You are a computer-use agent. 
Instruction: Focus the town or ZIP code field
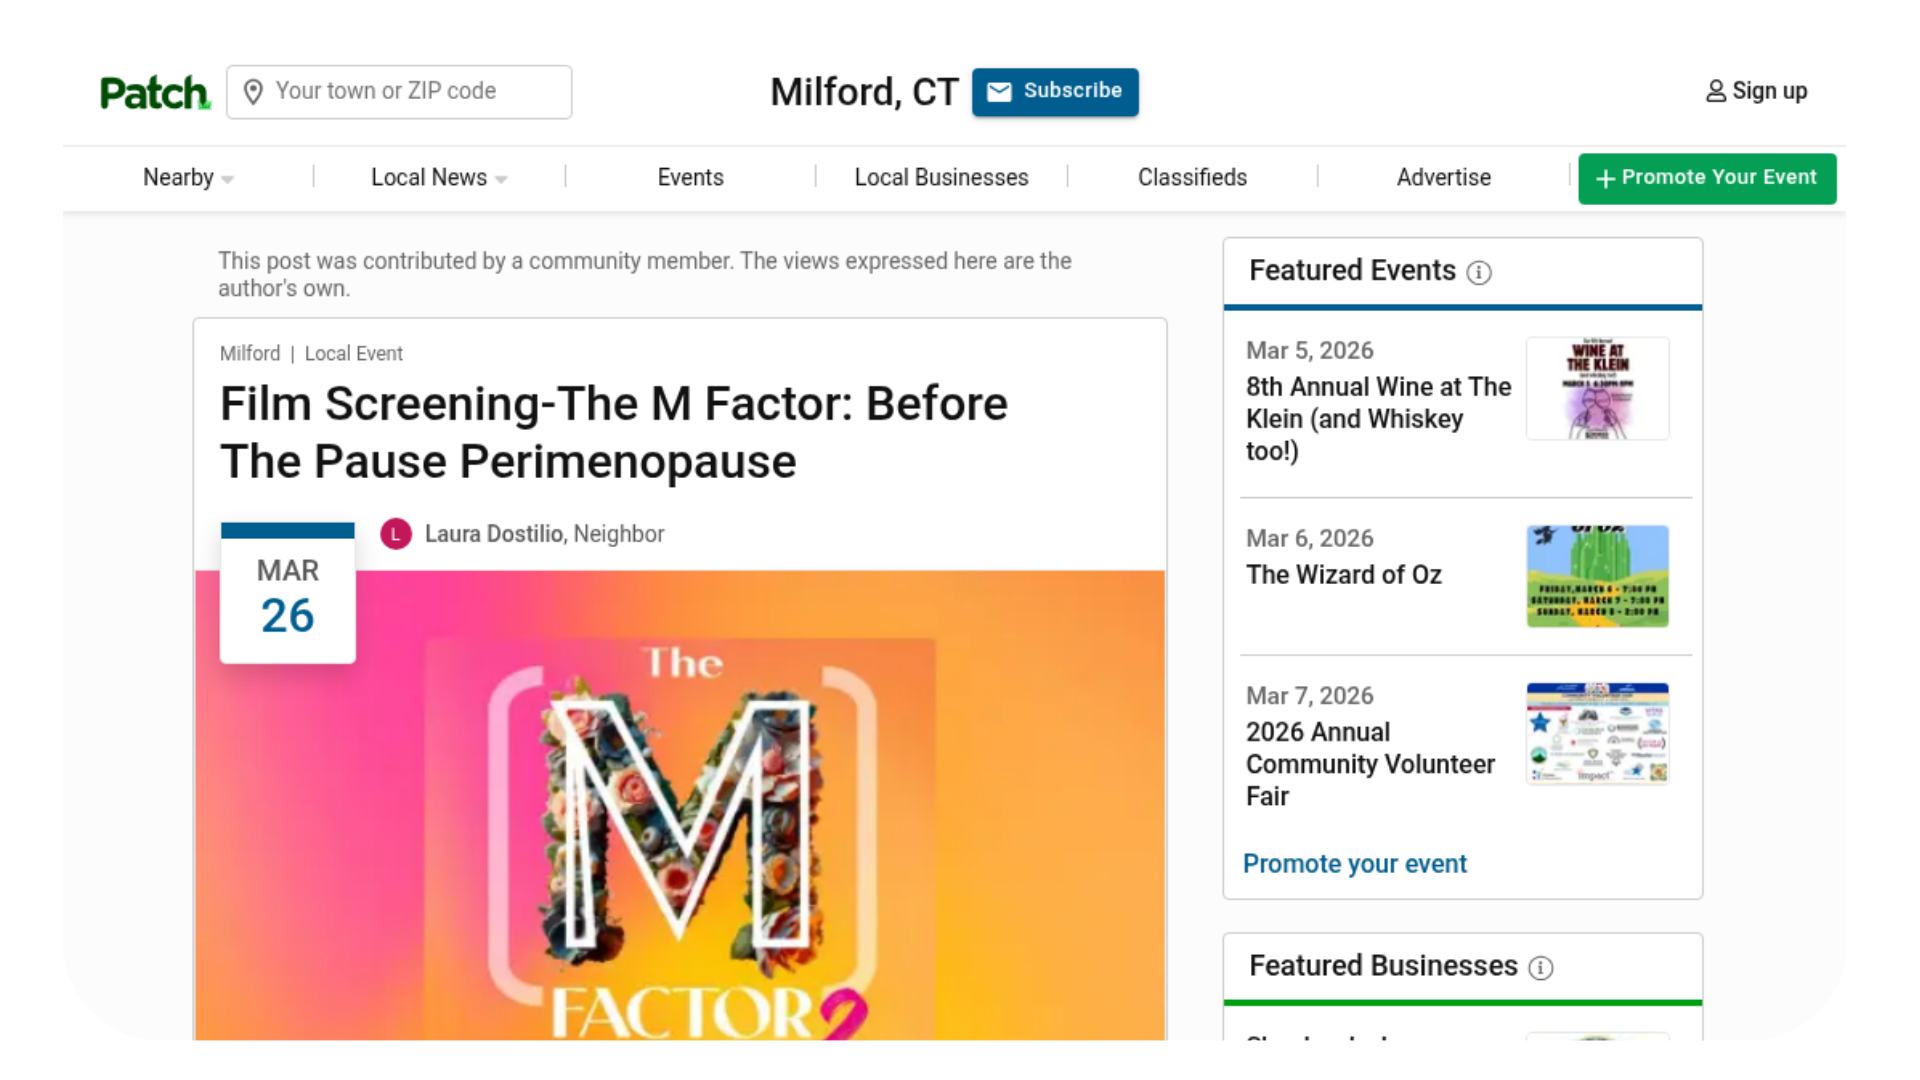415,91
